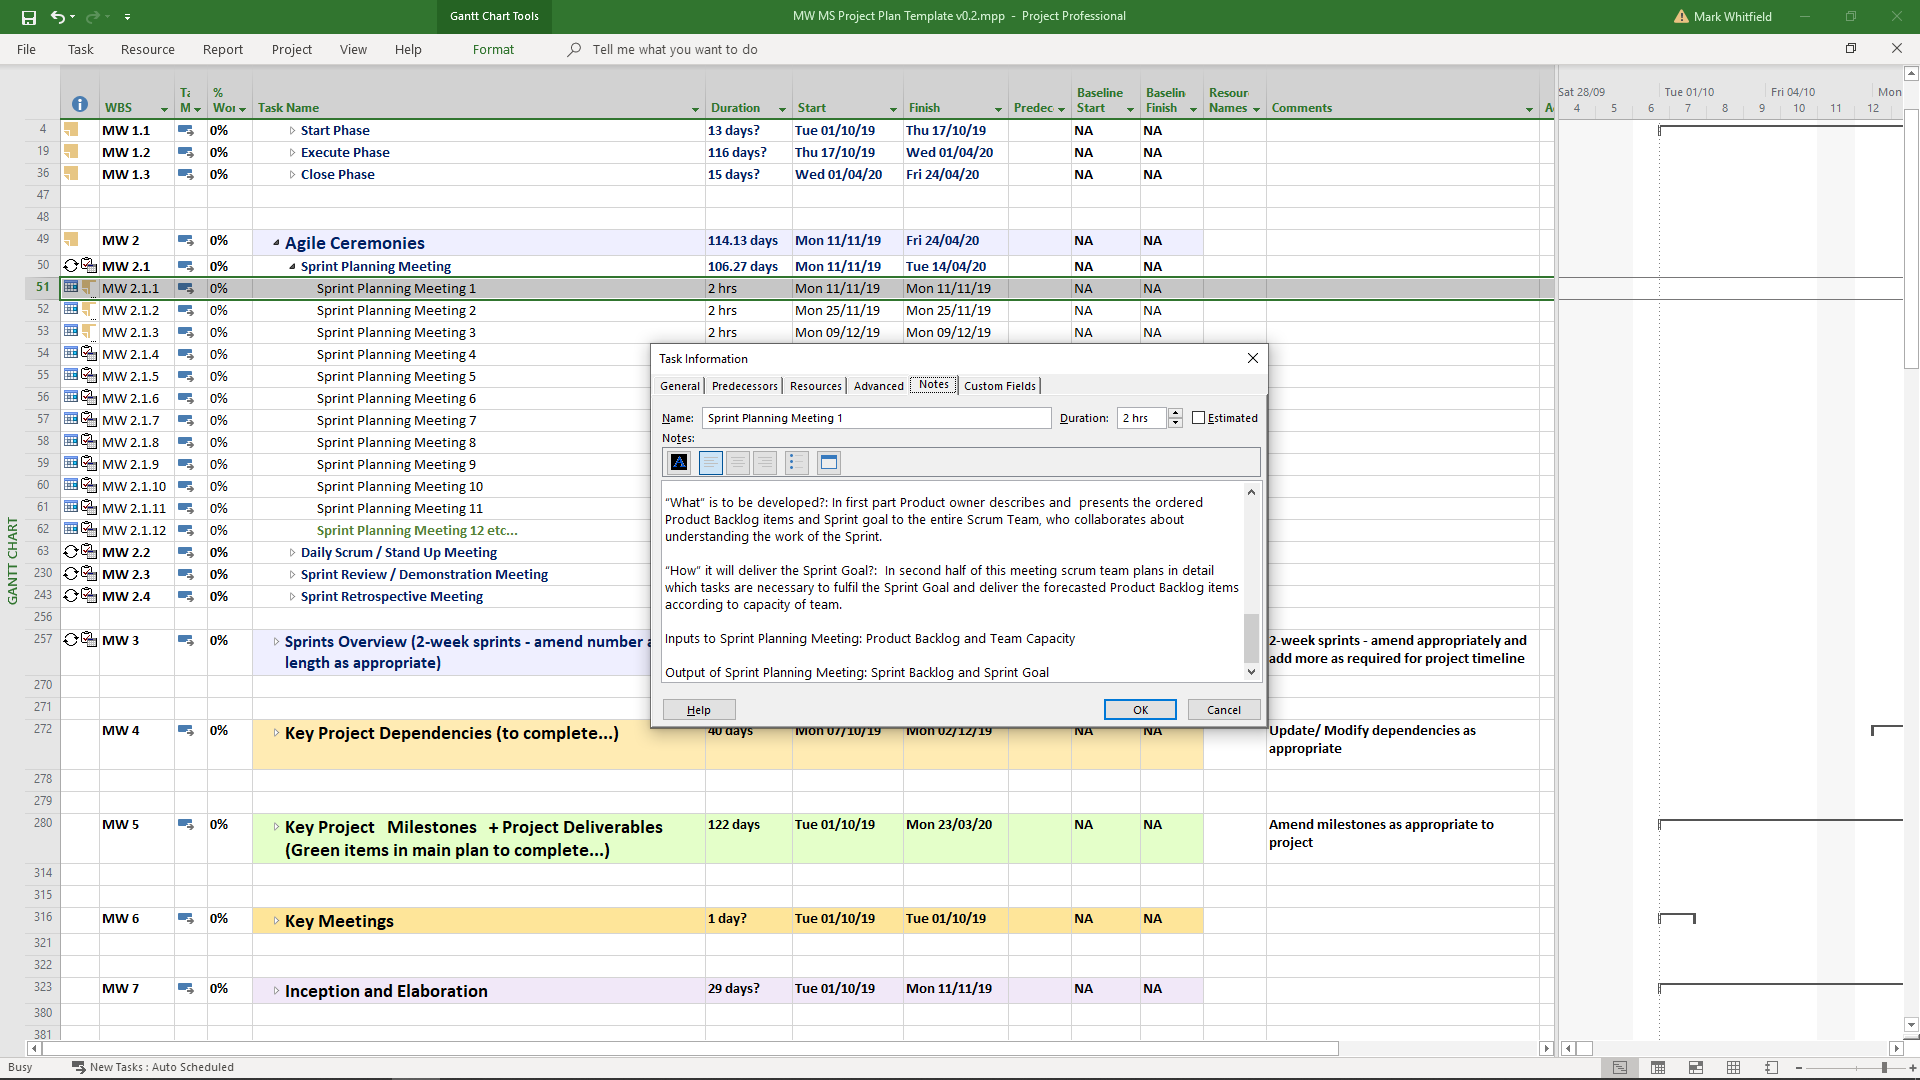Collapse the Agile Ceremonies summary task
Image resolution: width=1920 pixels, height=1080 pixels.
276,242
